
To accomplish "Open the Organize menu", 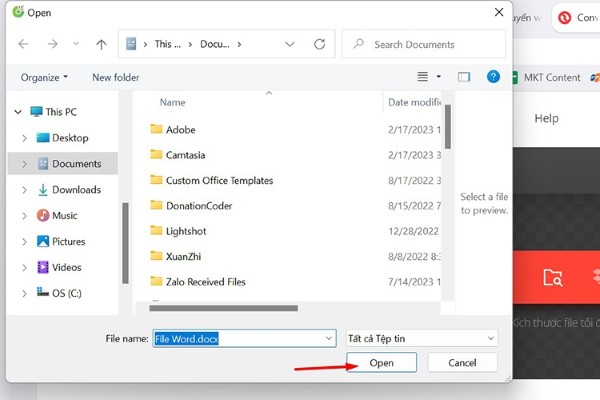I will (x=44, y=78).
